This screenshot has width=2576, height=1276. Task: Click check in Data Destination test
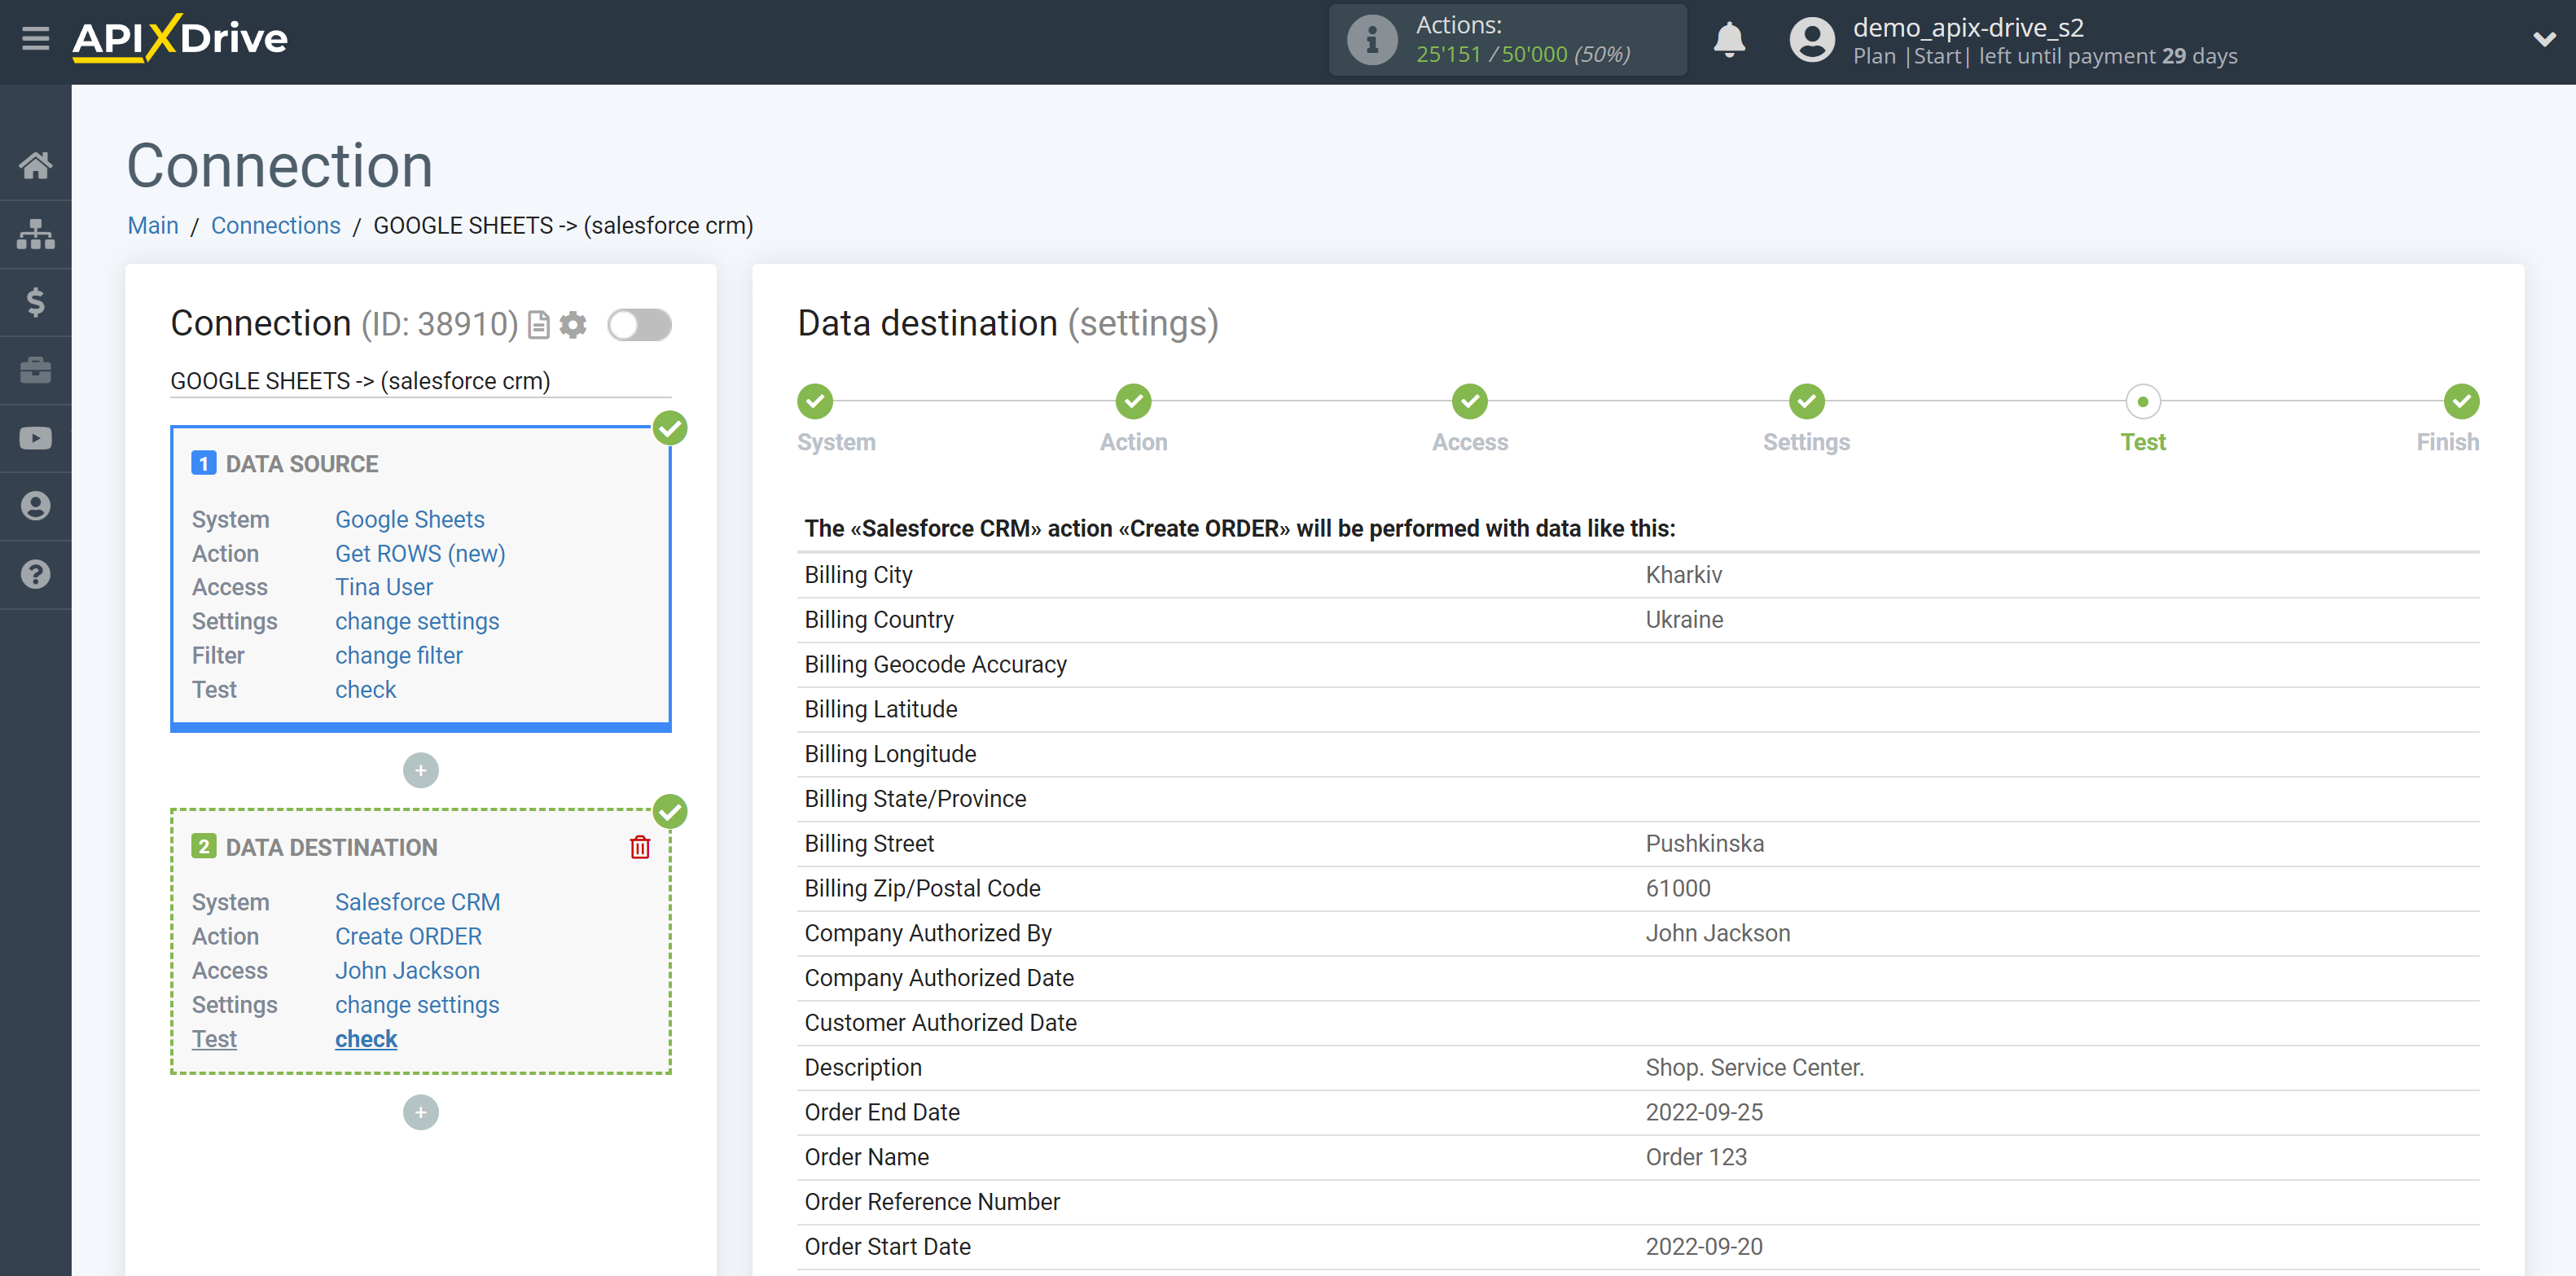[x=366, y=1038]
